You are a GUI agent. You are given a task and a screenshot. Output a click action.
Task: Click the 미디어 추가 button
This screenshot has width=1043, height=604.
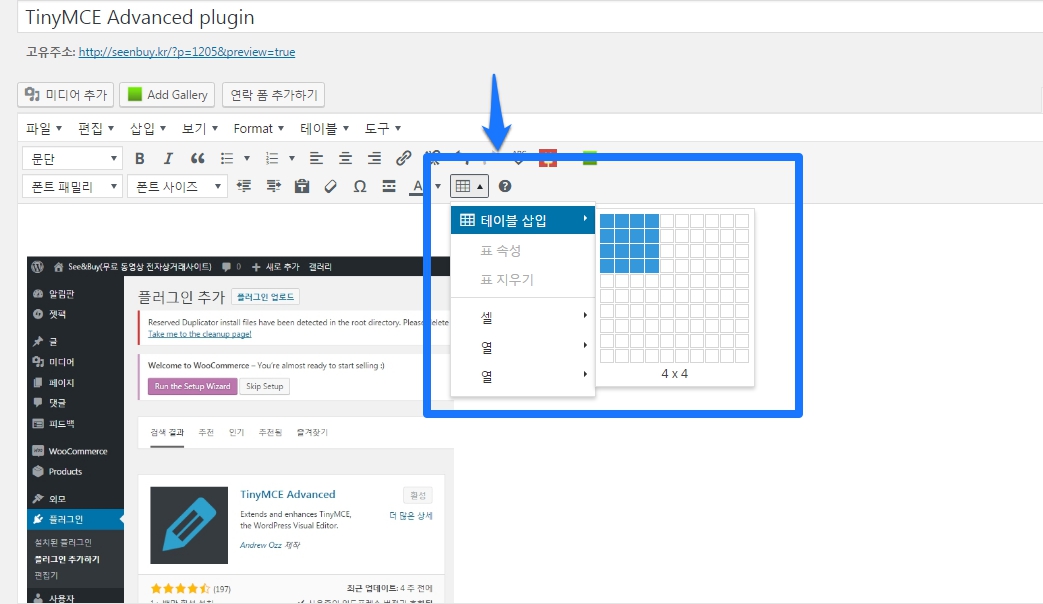pos(65,94)
